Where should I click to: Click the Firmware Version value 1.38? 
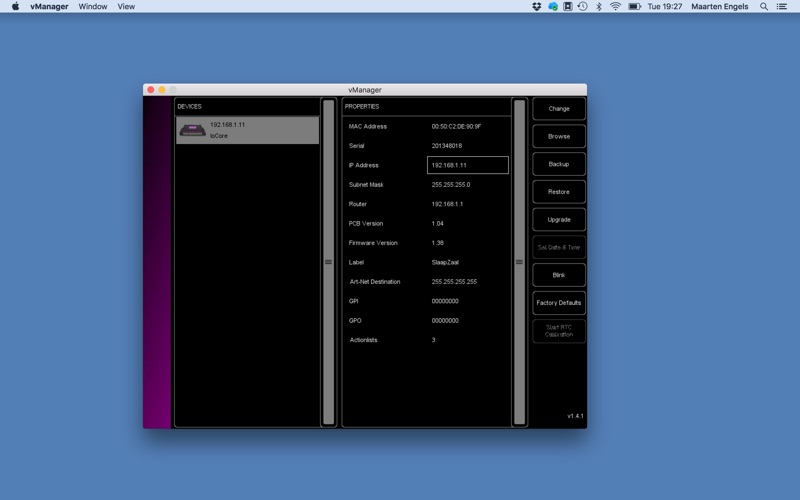pyautogui.click(x=437, y=243)
